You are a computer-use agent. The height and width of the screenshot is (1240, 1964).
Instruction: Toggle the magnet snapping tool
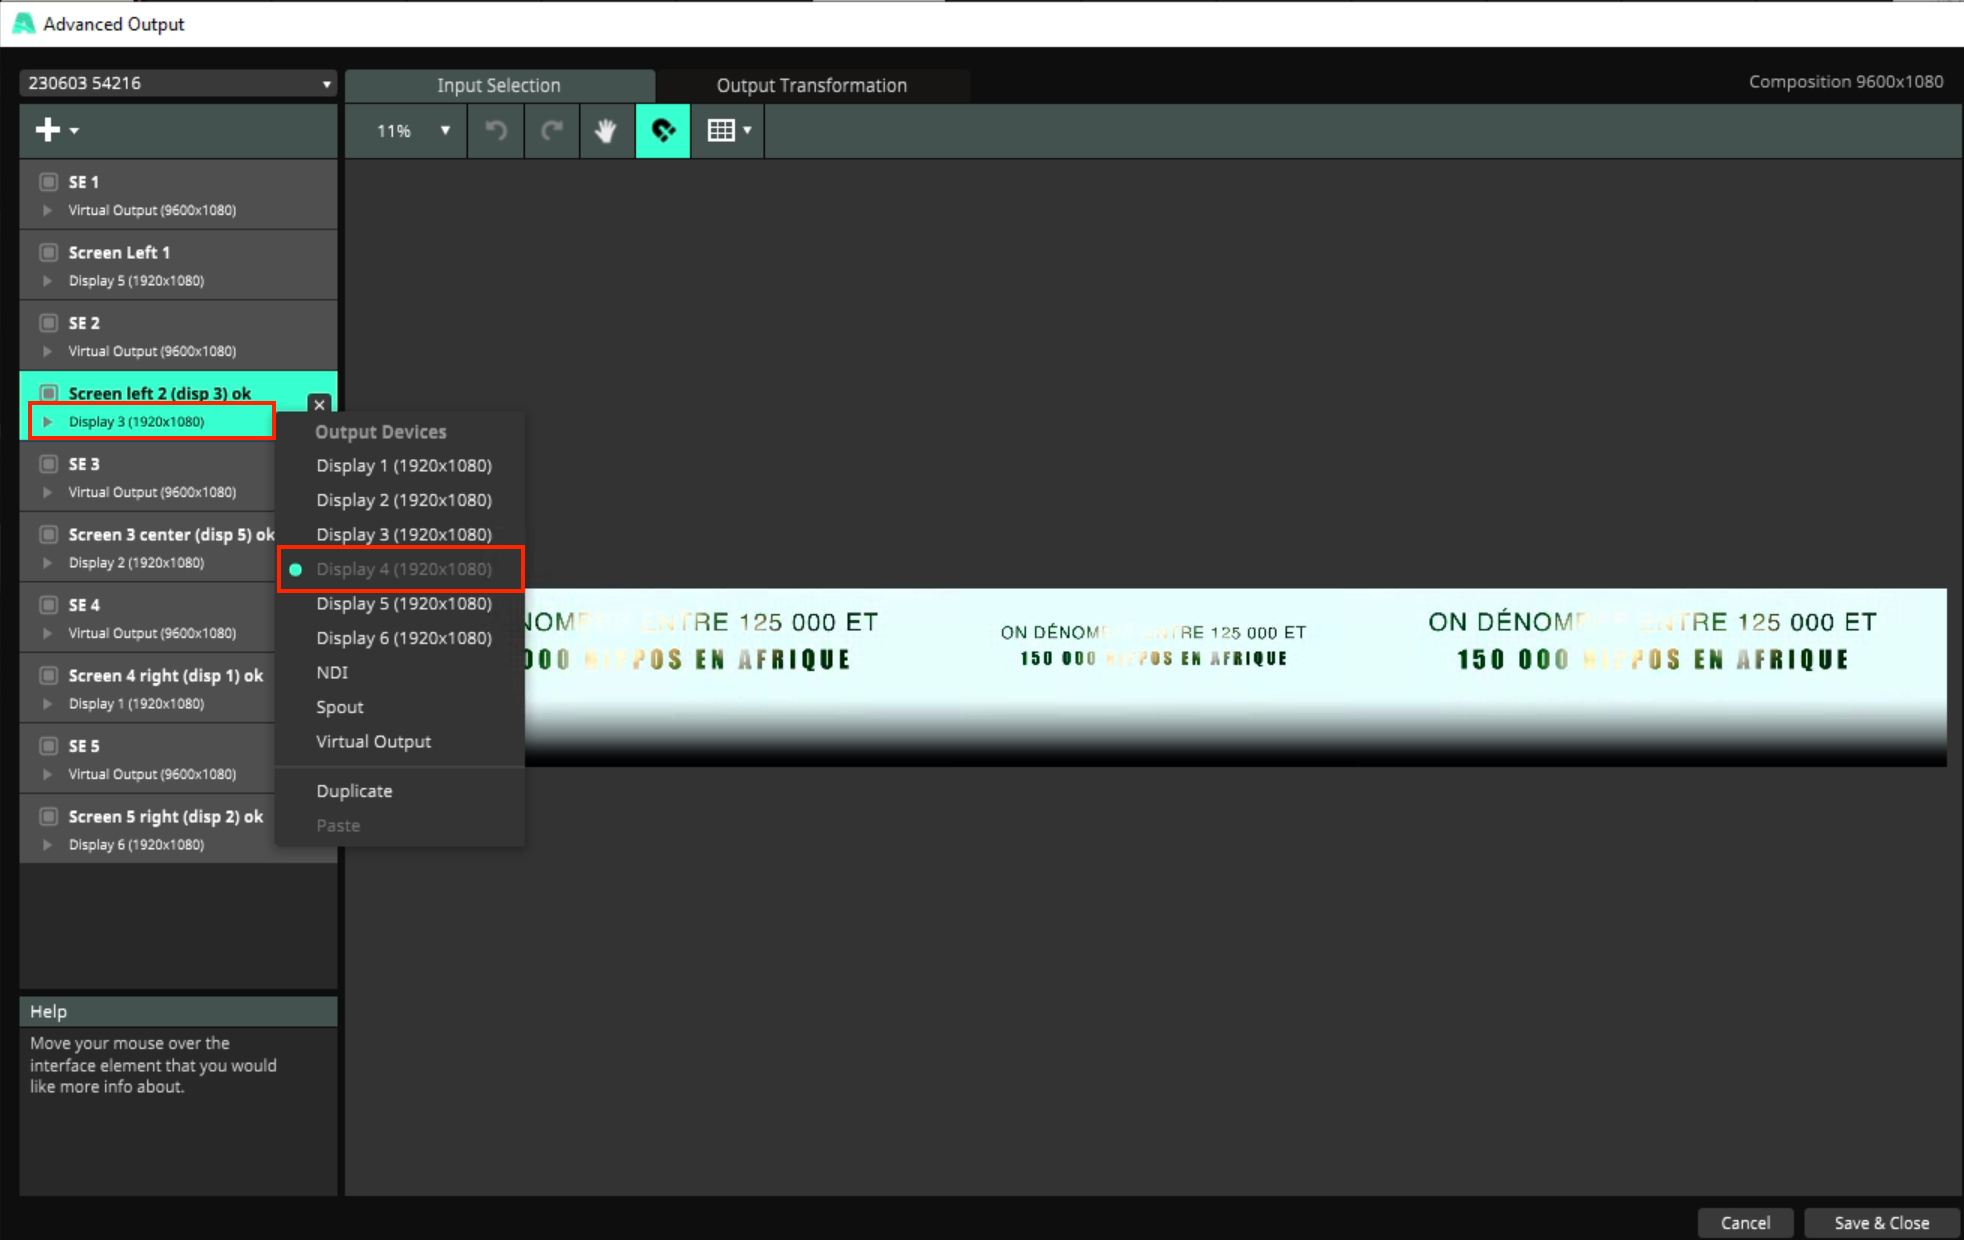[663, 130]
